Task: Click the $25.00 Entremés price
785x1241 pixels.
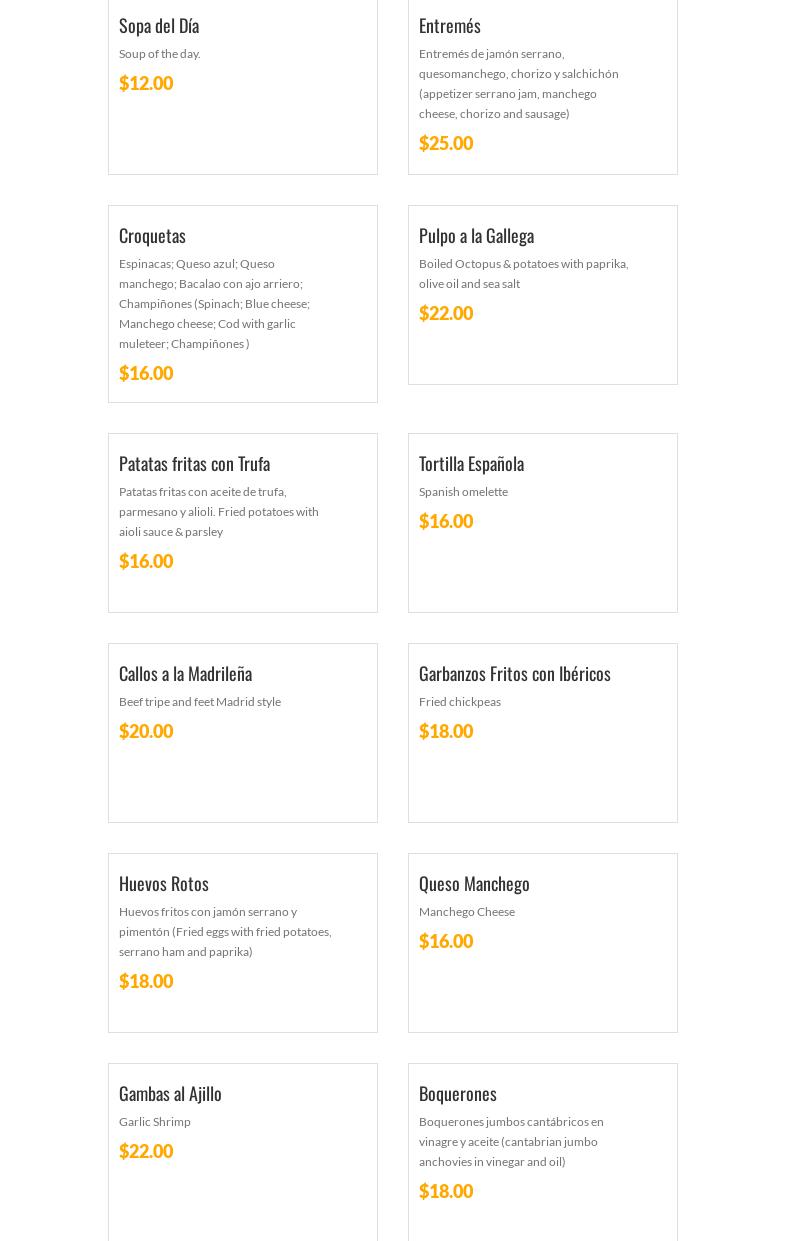Action: (x=446, y=143)
